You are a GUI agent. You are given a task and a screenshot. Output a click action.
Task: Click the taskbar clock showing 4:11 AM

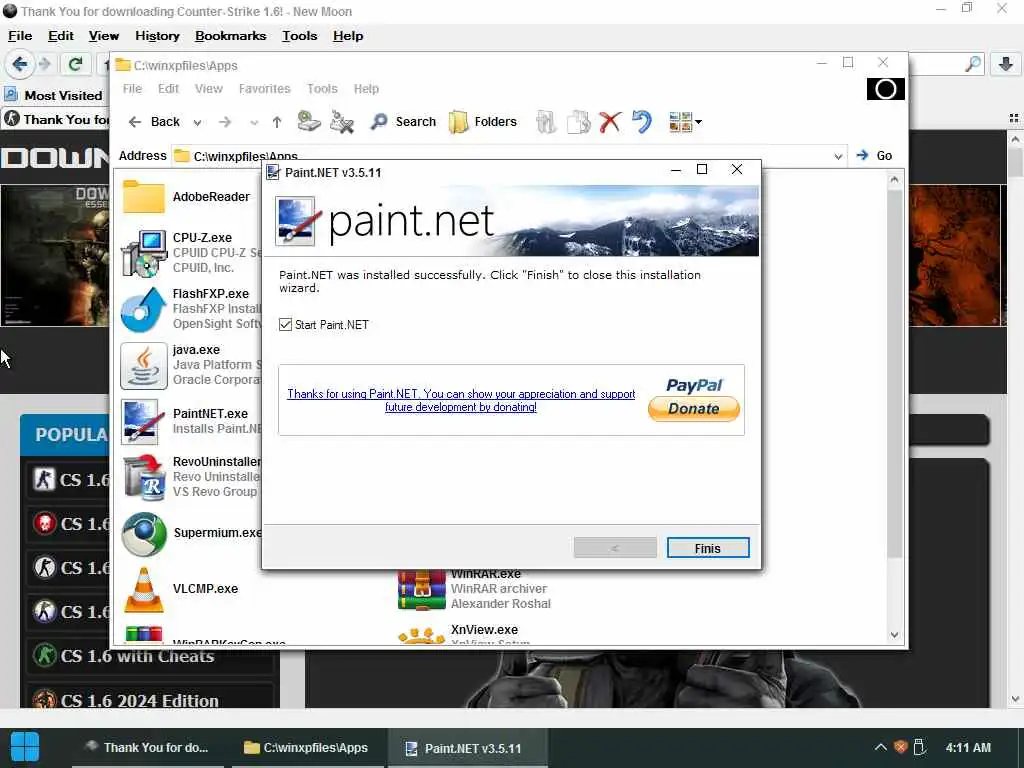[968, 748]
